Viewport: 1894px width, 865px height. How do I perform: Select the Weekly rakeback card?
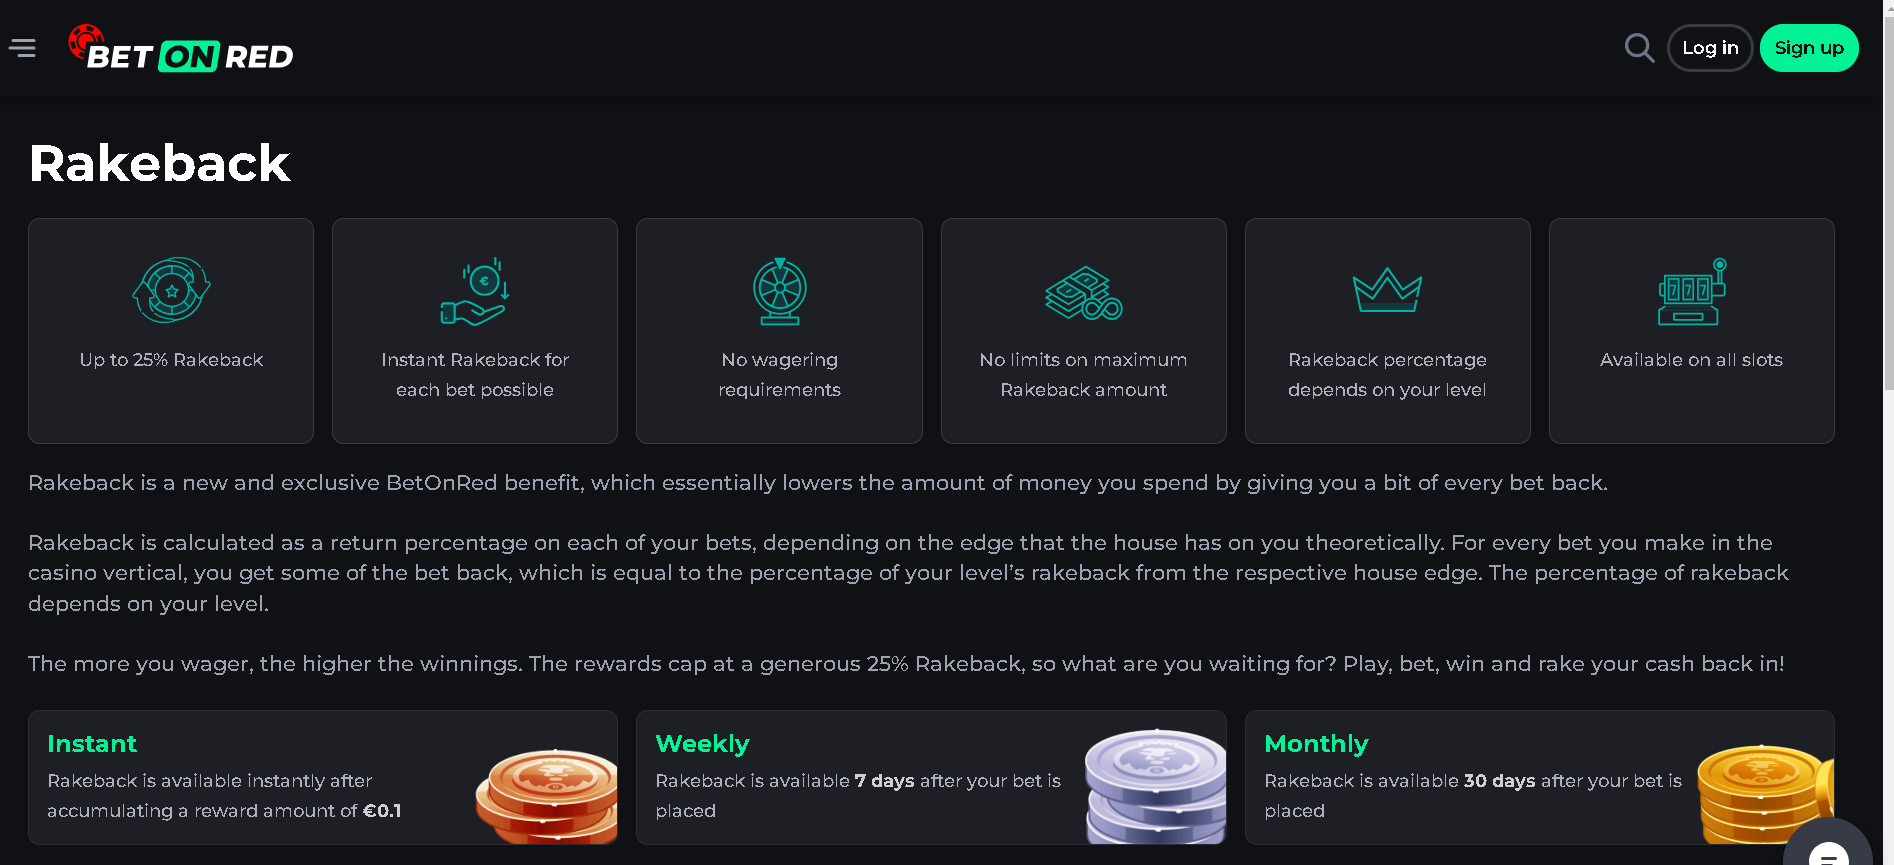click(860, 777)
